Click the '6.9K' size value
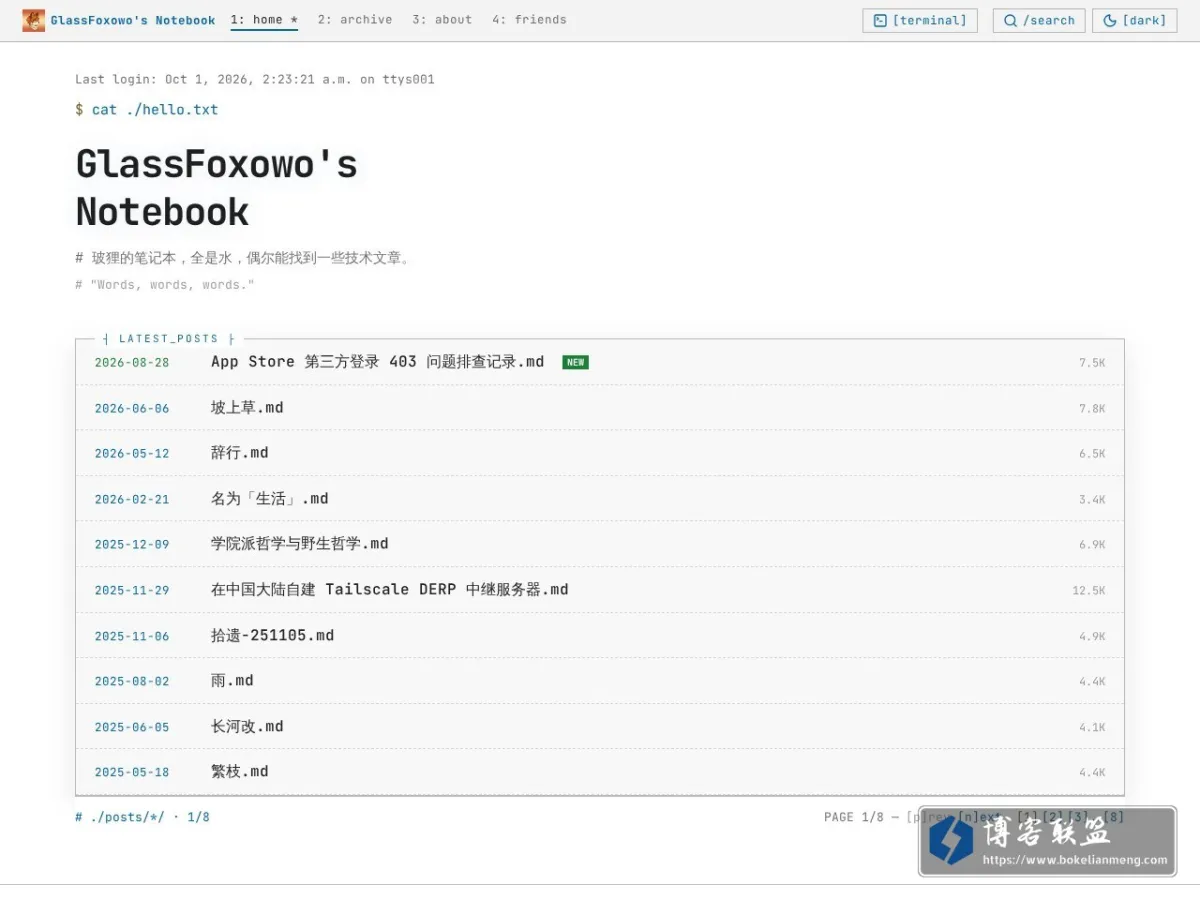1200x900 pixels. (1092, 545)
